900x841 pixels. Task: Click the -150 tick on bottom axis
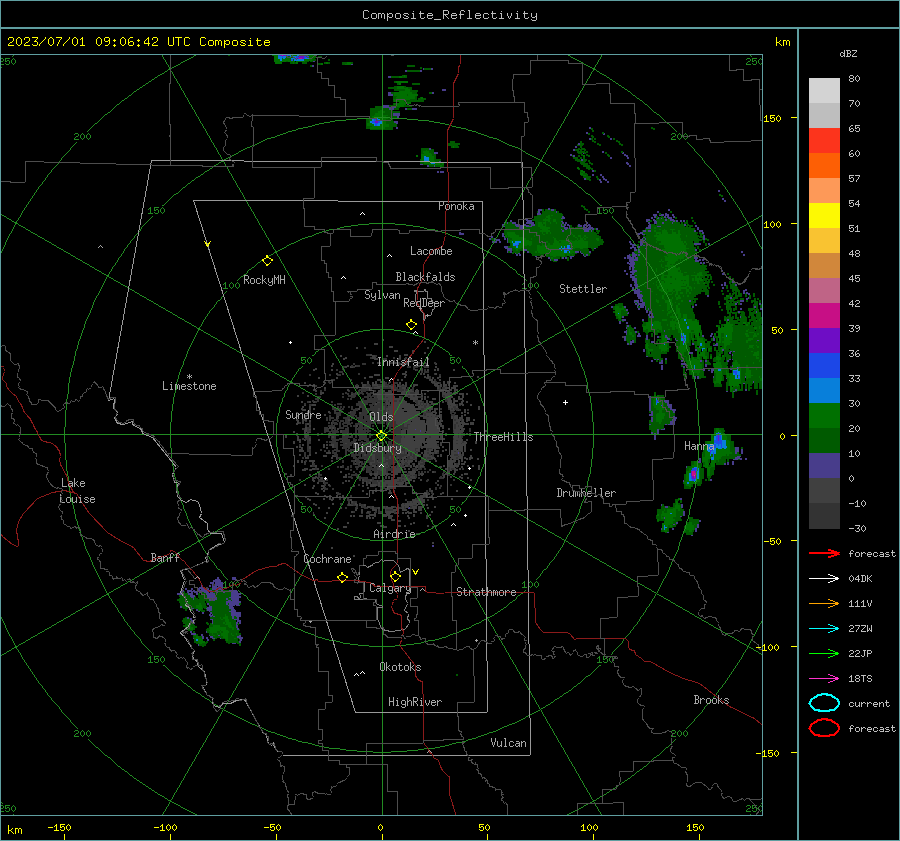pos(59,827)
